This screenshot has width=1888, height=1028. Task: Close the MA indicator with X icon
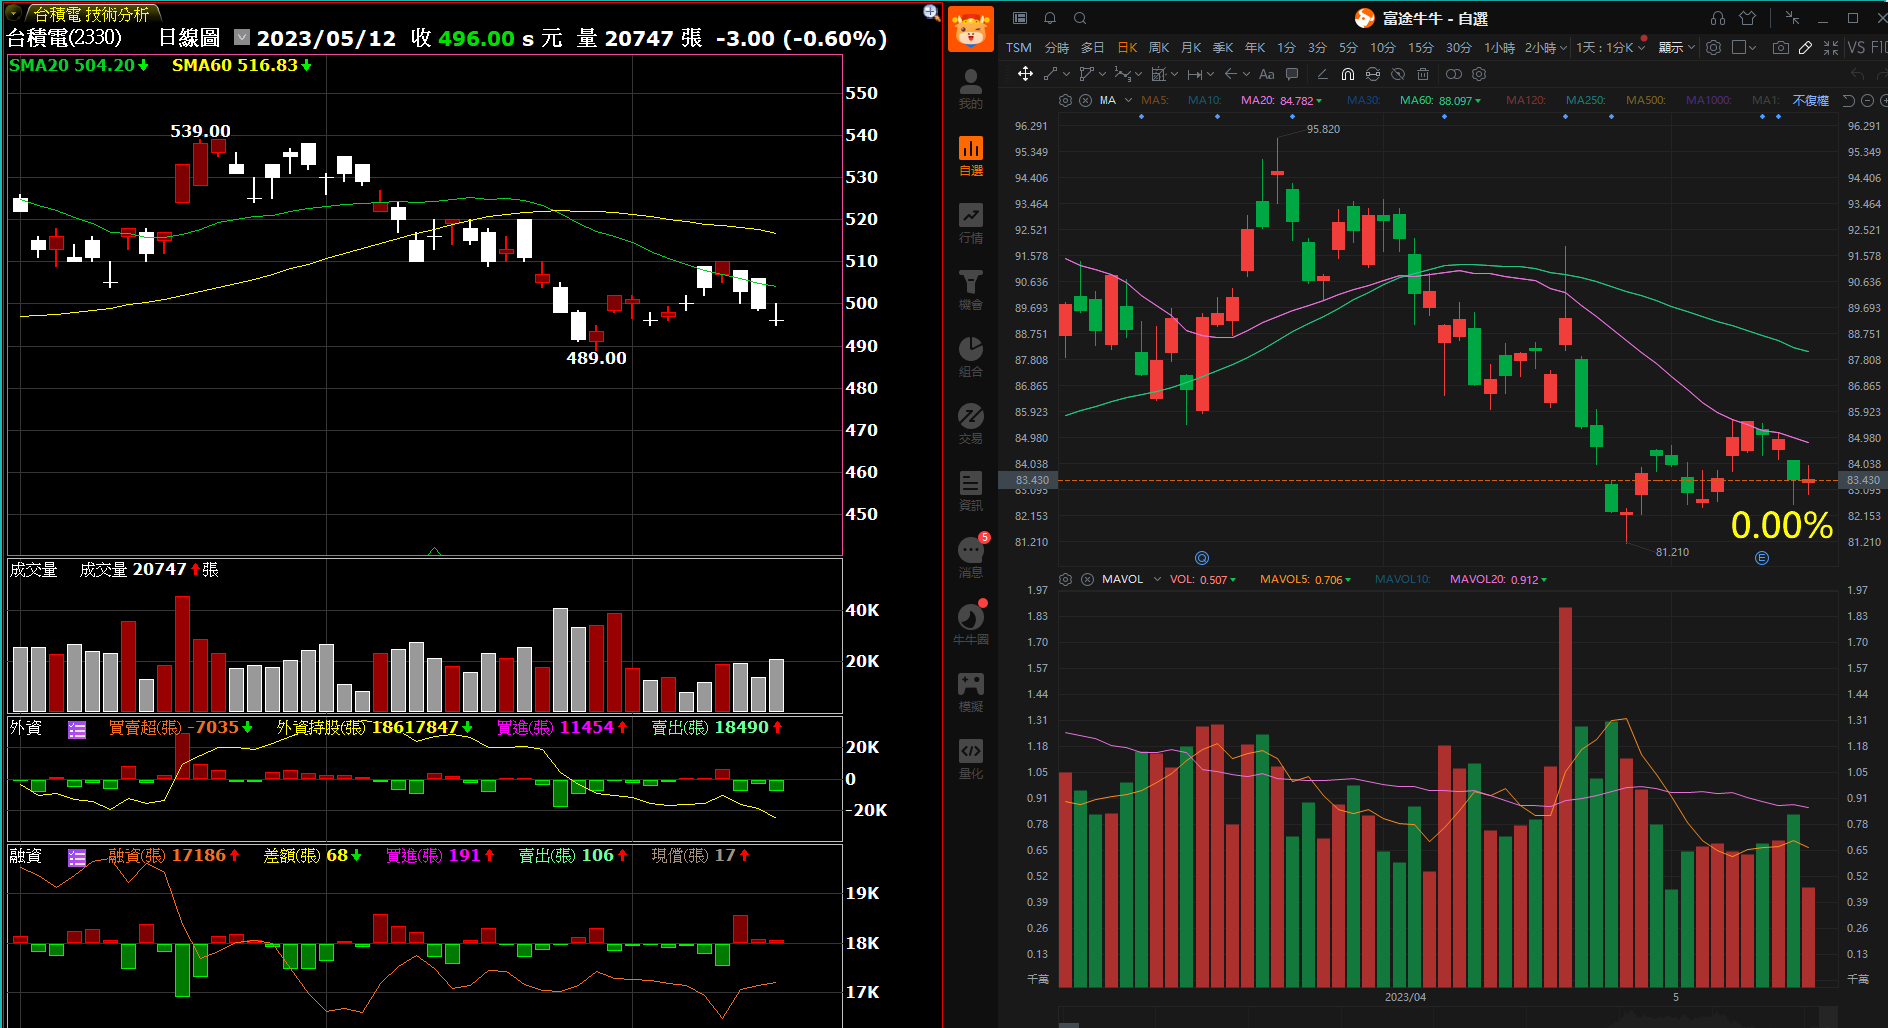(1085, 100)
